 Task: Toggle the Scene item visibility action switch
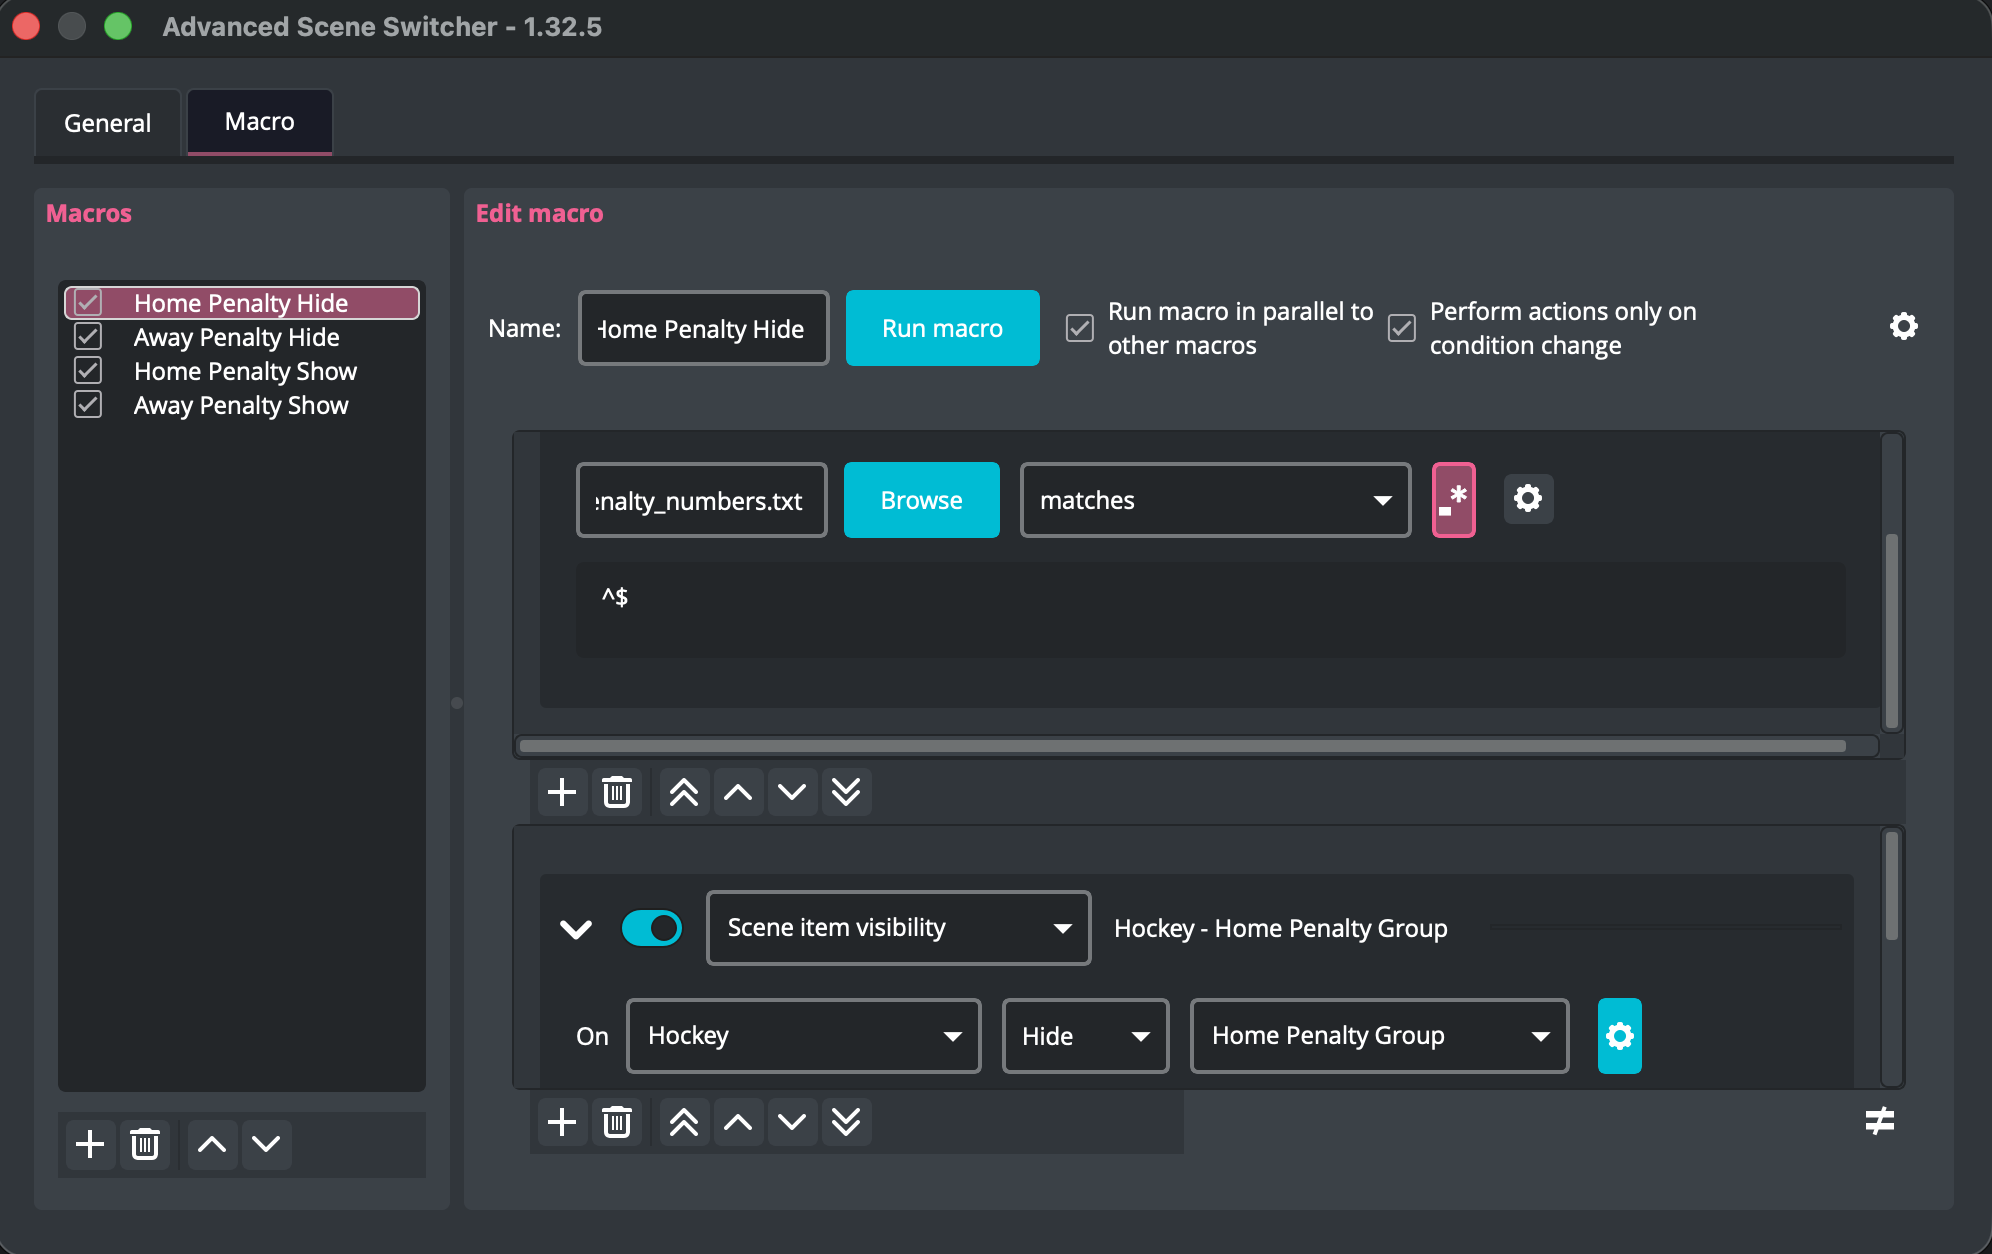pyautogui.click(x=652, y=928)
